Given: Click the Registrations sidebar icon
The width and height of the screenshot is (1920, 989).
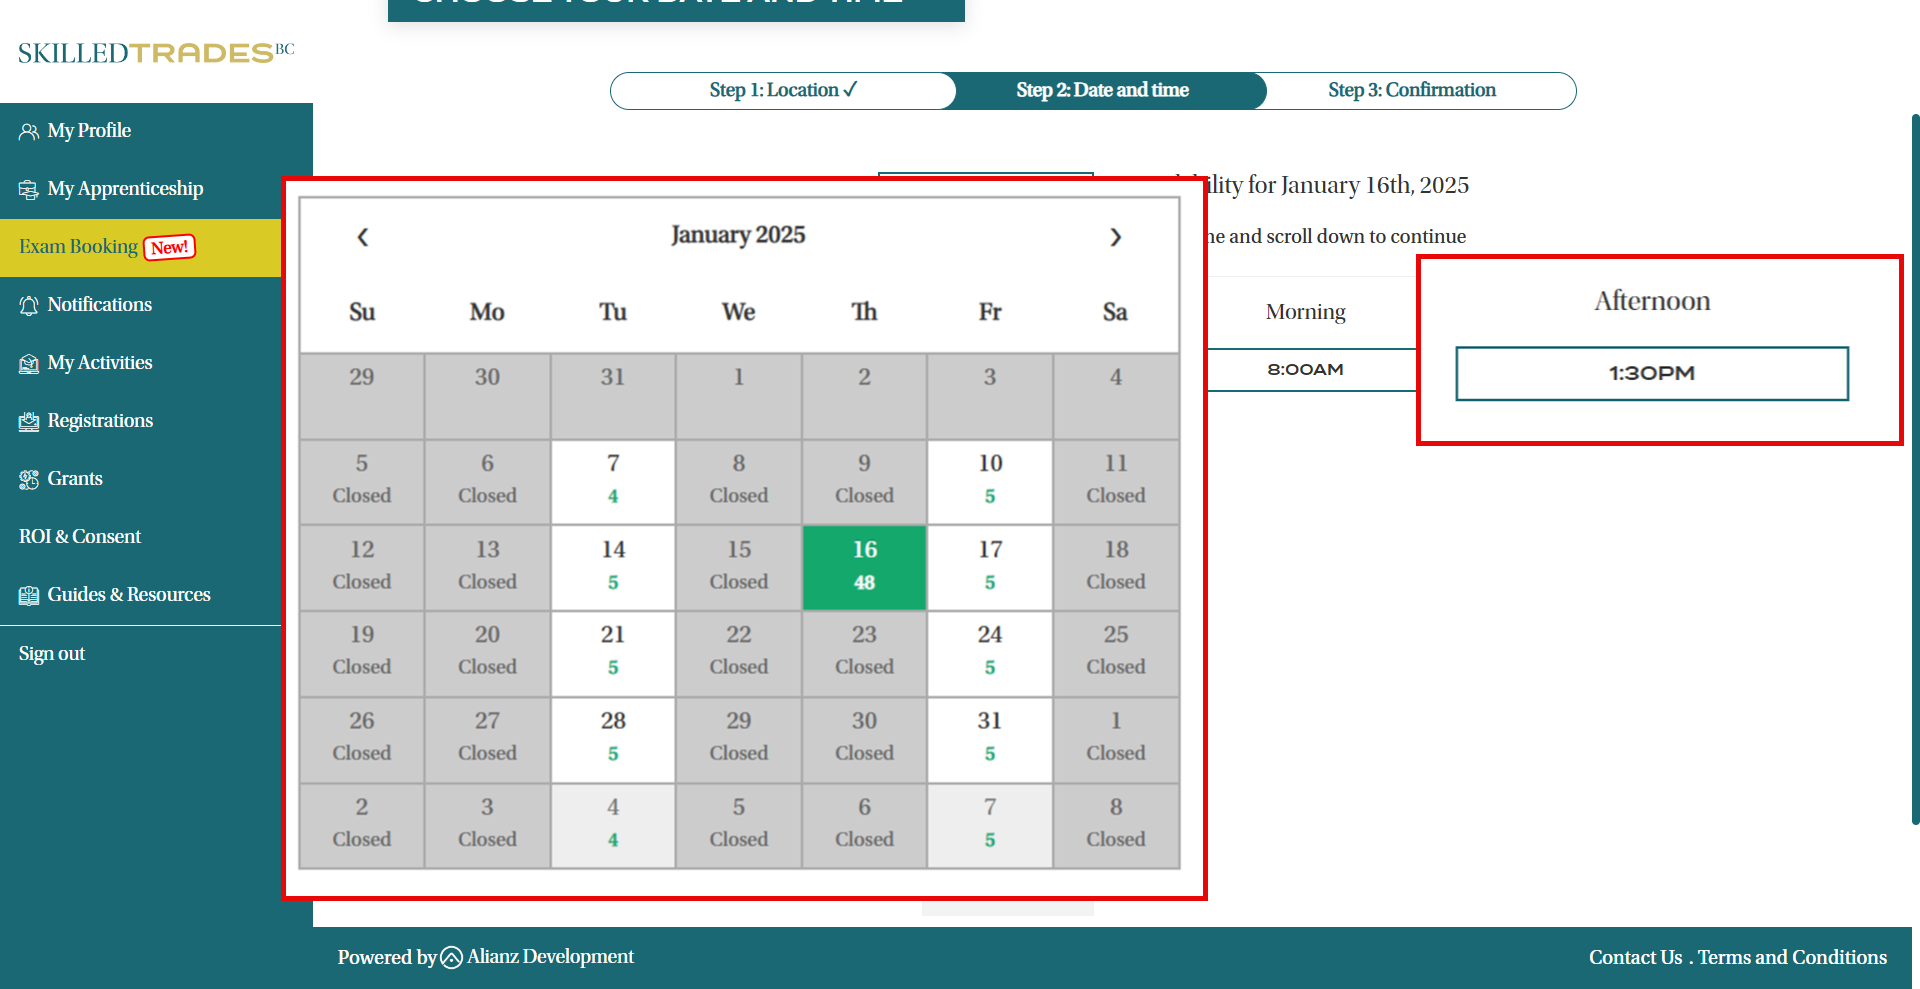Looking at the screenshot, I should pyautogui.click(x=29, y=422).
